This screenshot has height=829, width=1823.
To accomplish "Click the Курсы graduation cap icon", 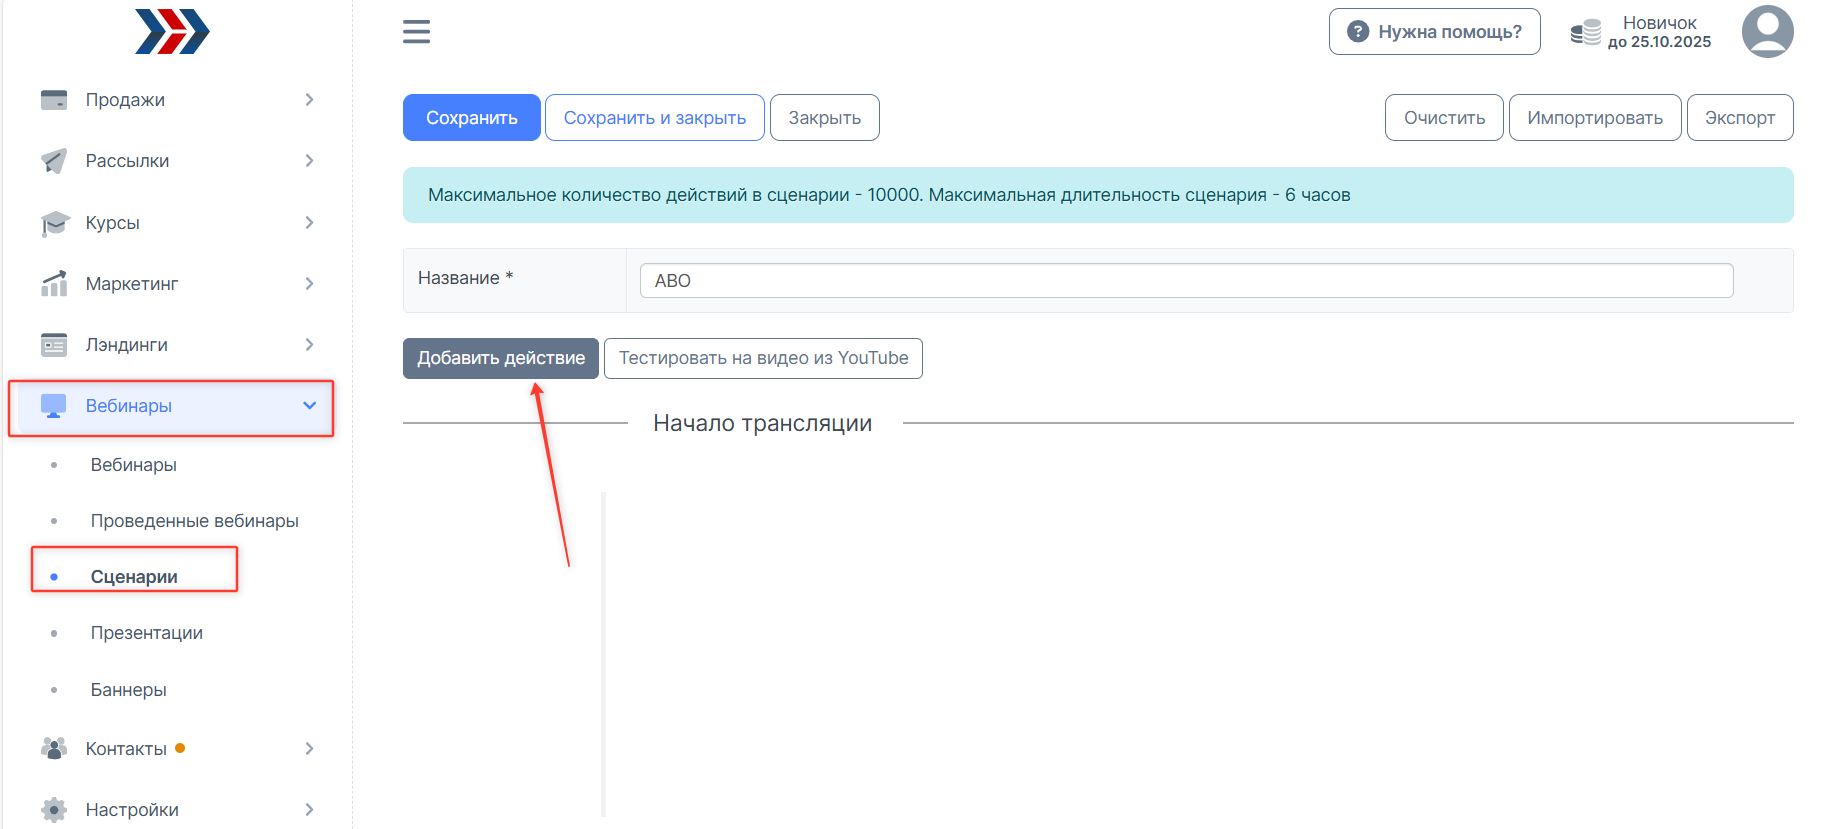I will pyautogui.click(x=54, y=223).
